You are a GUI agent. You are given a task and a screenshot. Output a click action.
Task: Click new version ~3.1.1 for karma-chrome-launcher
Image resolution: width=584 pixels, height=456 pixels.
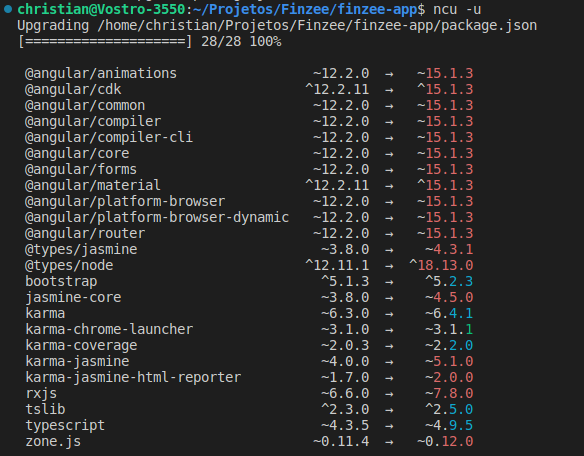point(449,330)
